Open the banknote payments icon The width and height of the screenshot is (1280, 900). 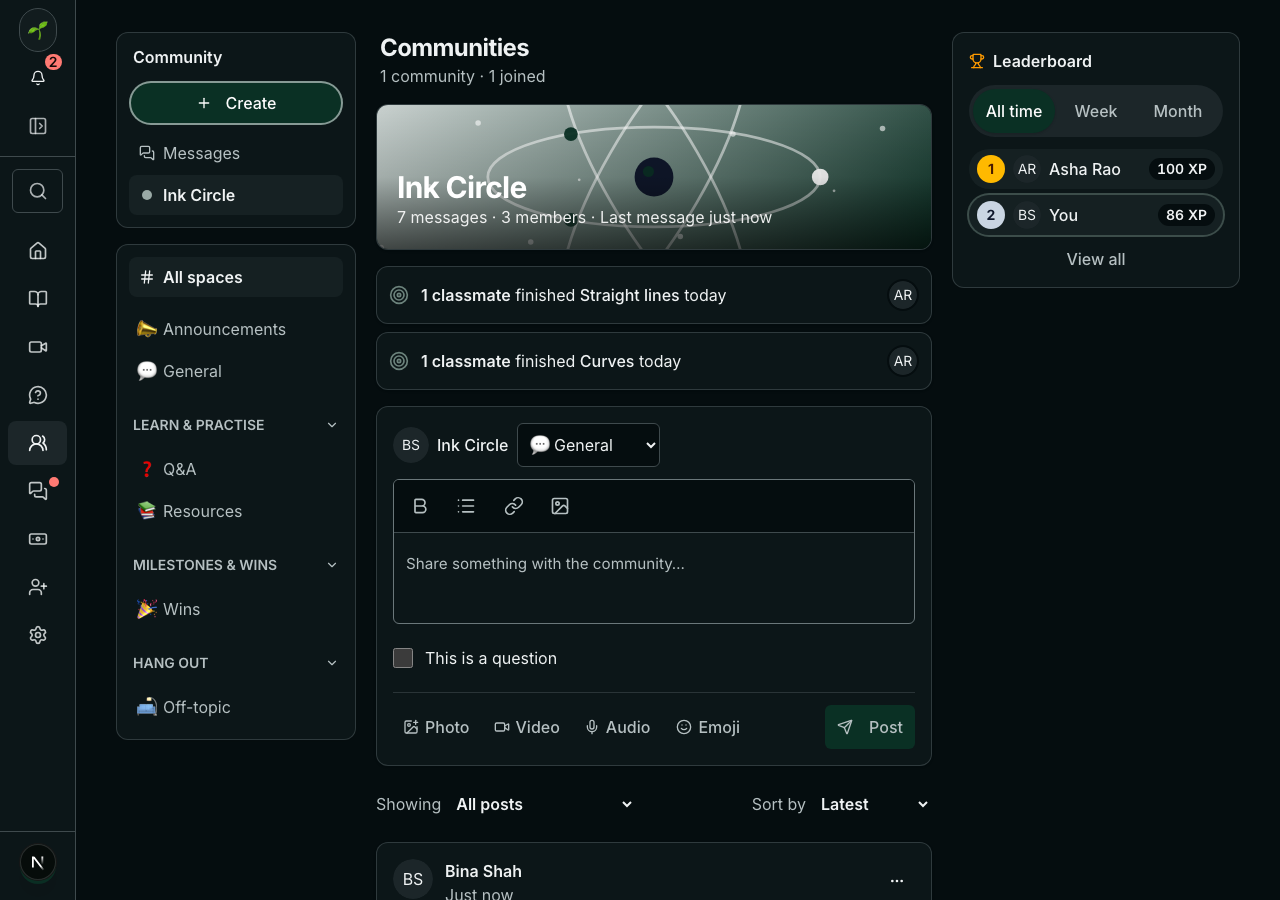(38, 539)
